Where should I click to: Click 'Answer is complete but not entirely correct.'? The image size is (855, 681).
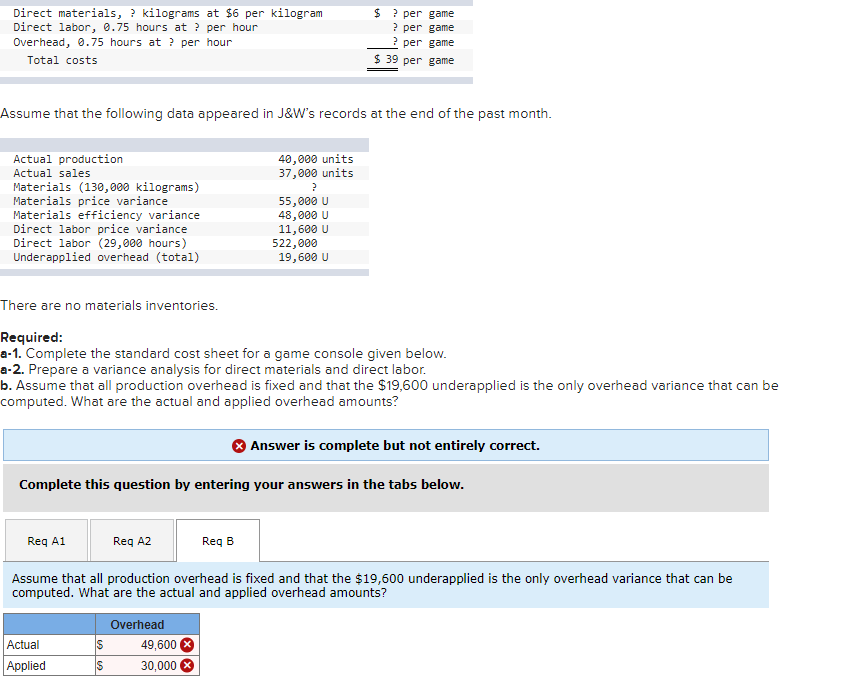click(x=395, y=445)
